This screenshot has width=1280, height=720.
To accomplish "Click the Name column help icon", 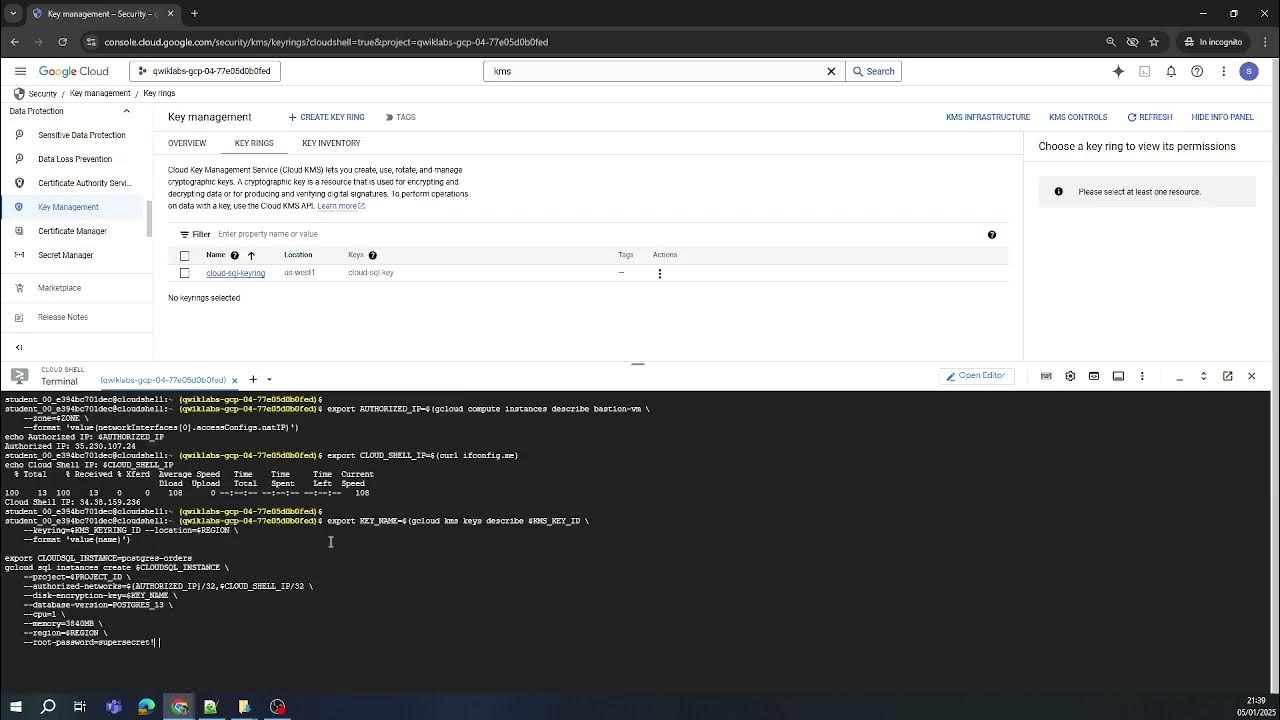I will tap(235, 255).
